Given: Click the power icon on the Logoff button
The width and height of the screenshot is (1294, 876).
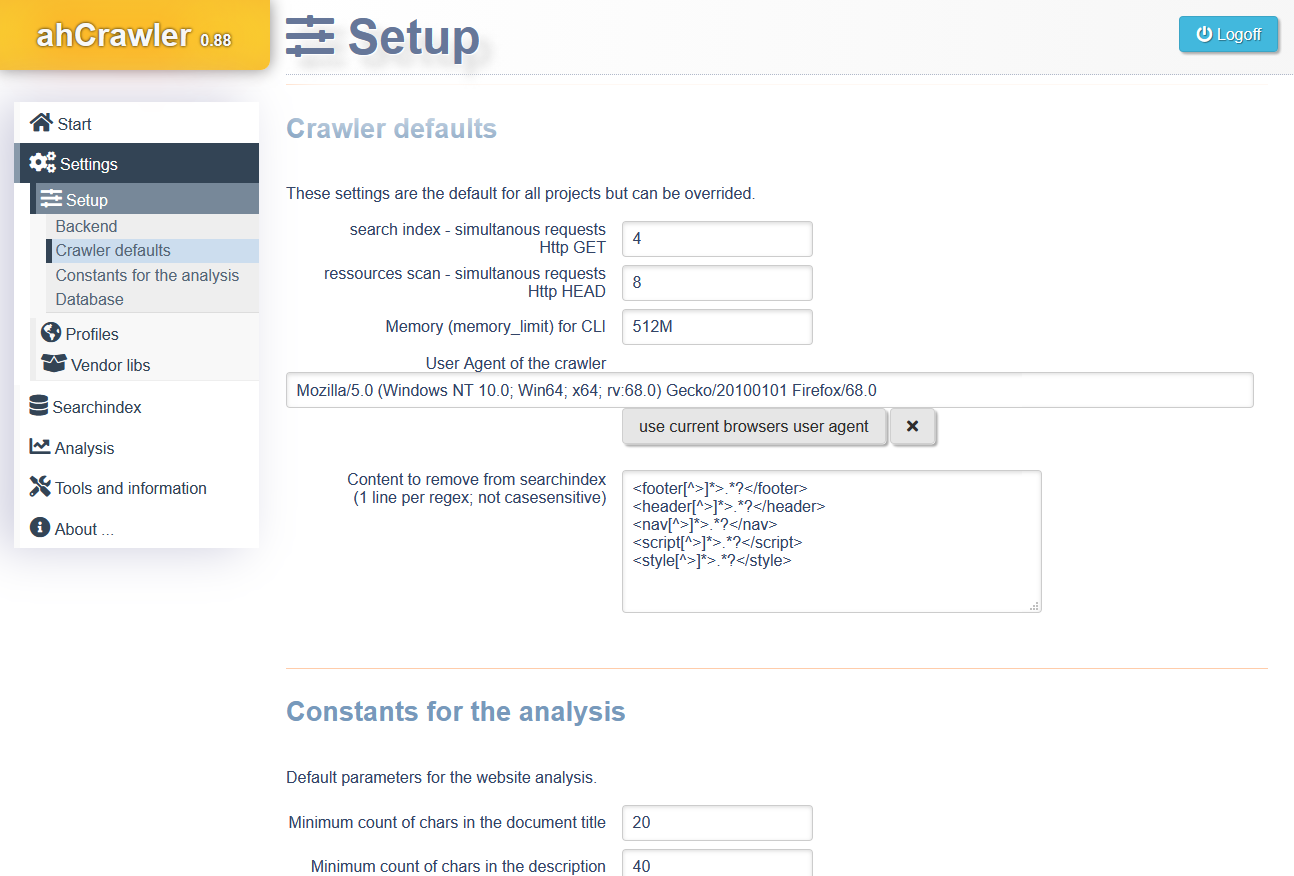Looking at the screenshot, I should tap(1204, 34).
